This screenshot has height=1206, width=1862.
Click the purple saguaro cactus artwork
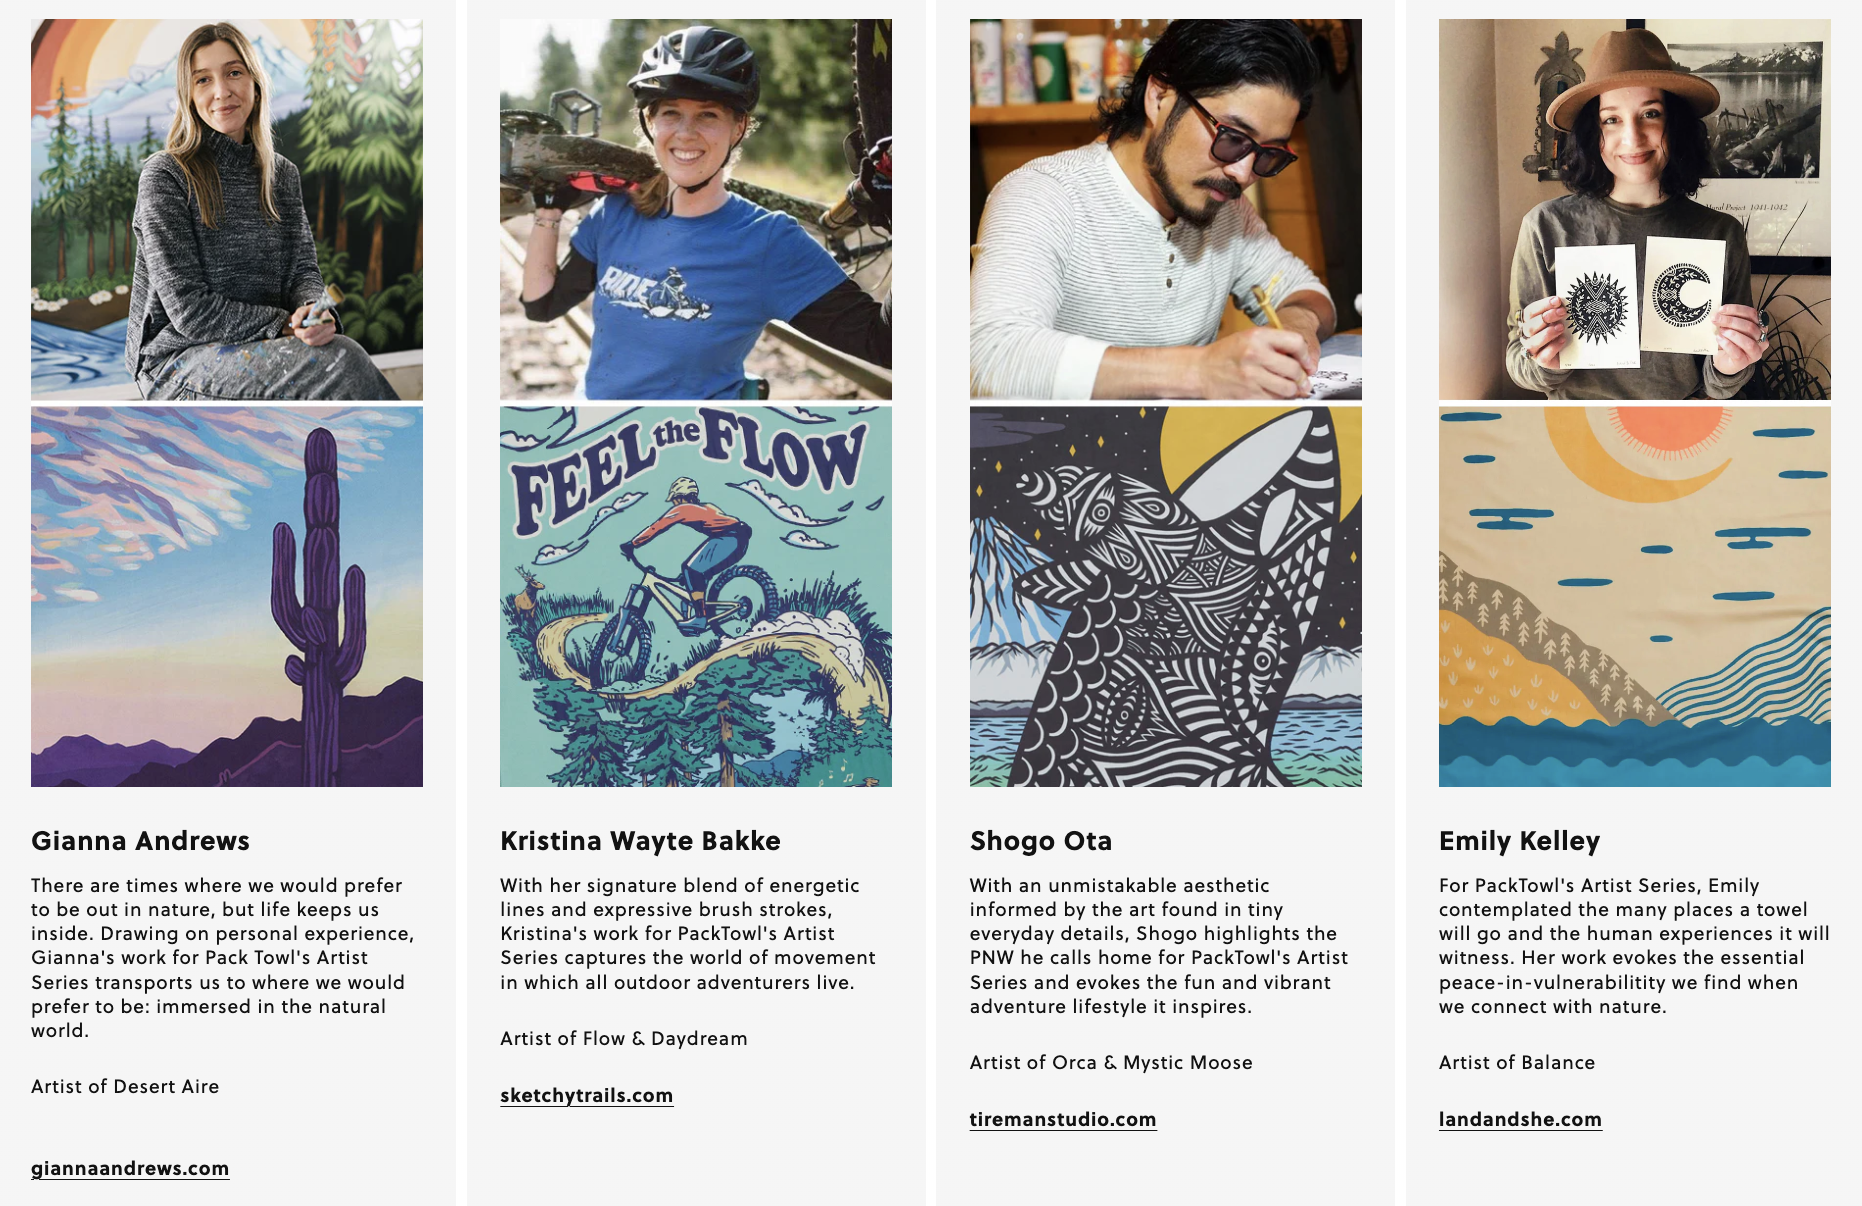[227, 597]
